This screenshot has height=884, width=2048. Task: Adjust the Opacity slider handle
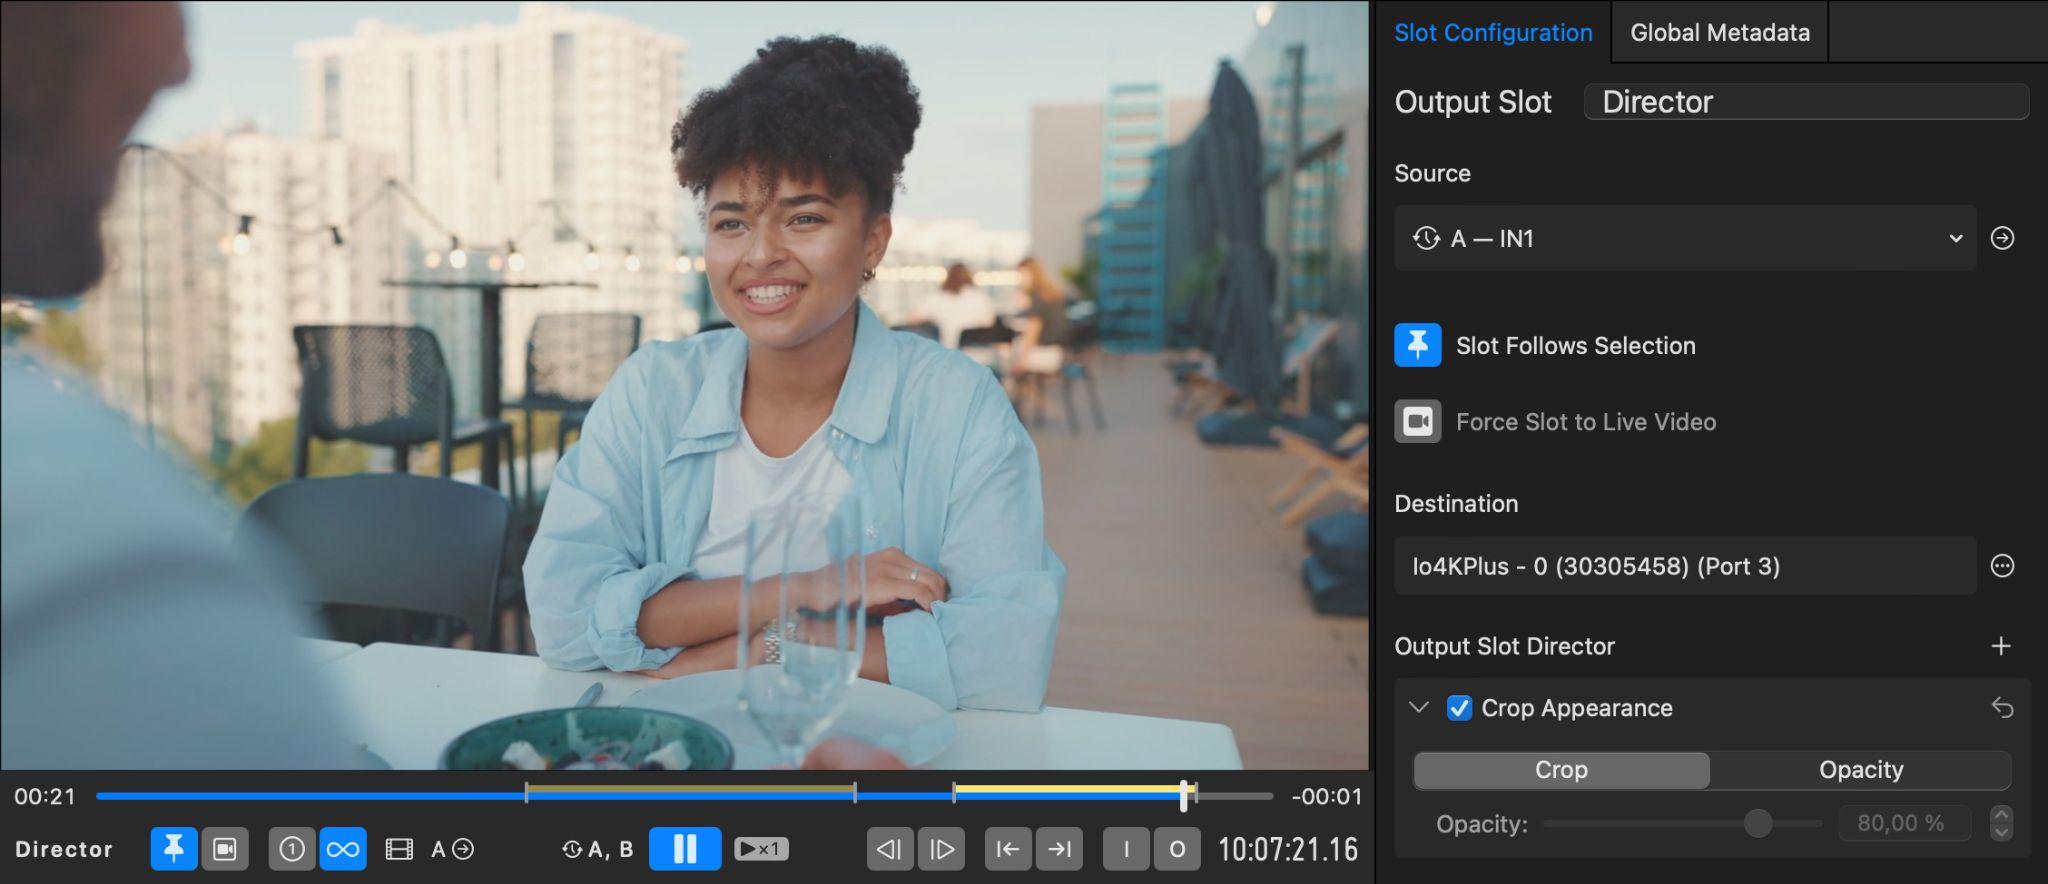pyautogui.click(x=1757, y=823)
